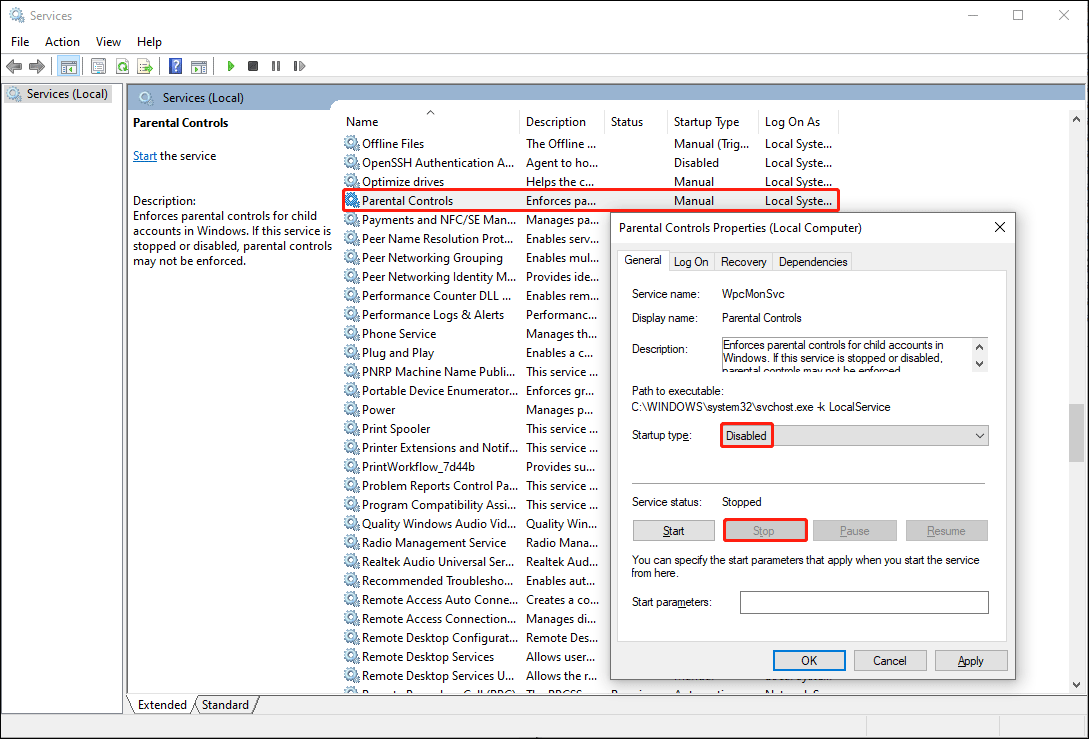Open Properties from the toolbar icon
The height and width of the screenshot is (739, 1089).
pyautogui.click(x=99, y=67)
